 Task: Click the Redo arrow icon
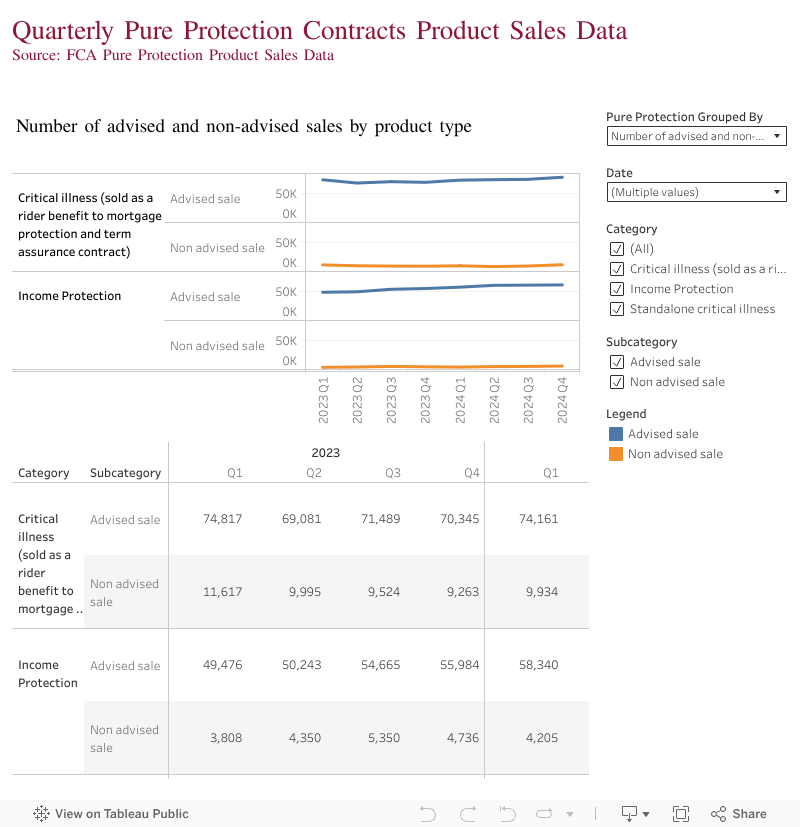tap(467, 814)
